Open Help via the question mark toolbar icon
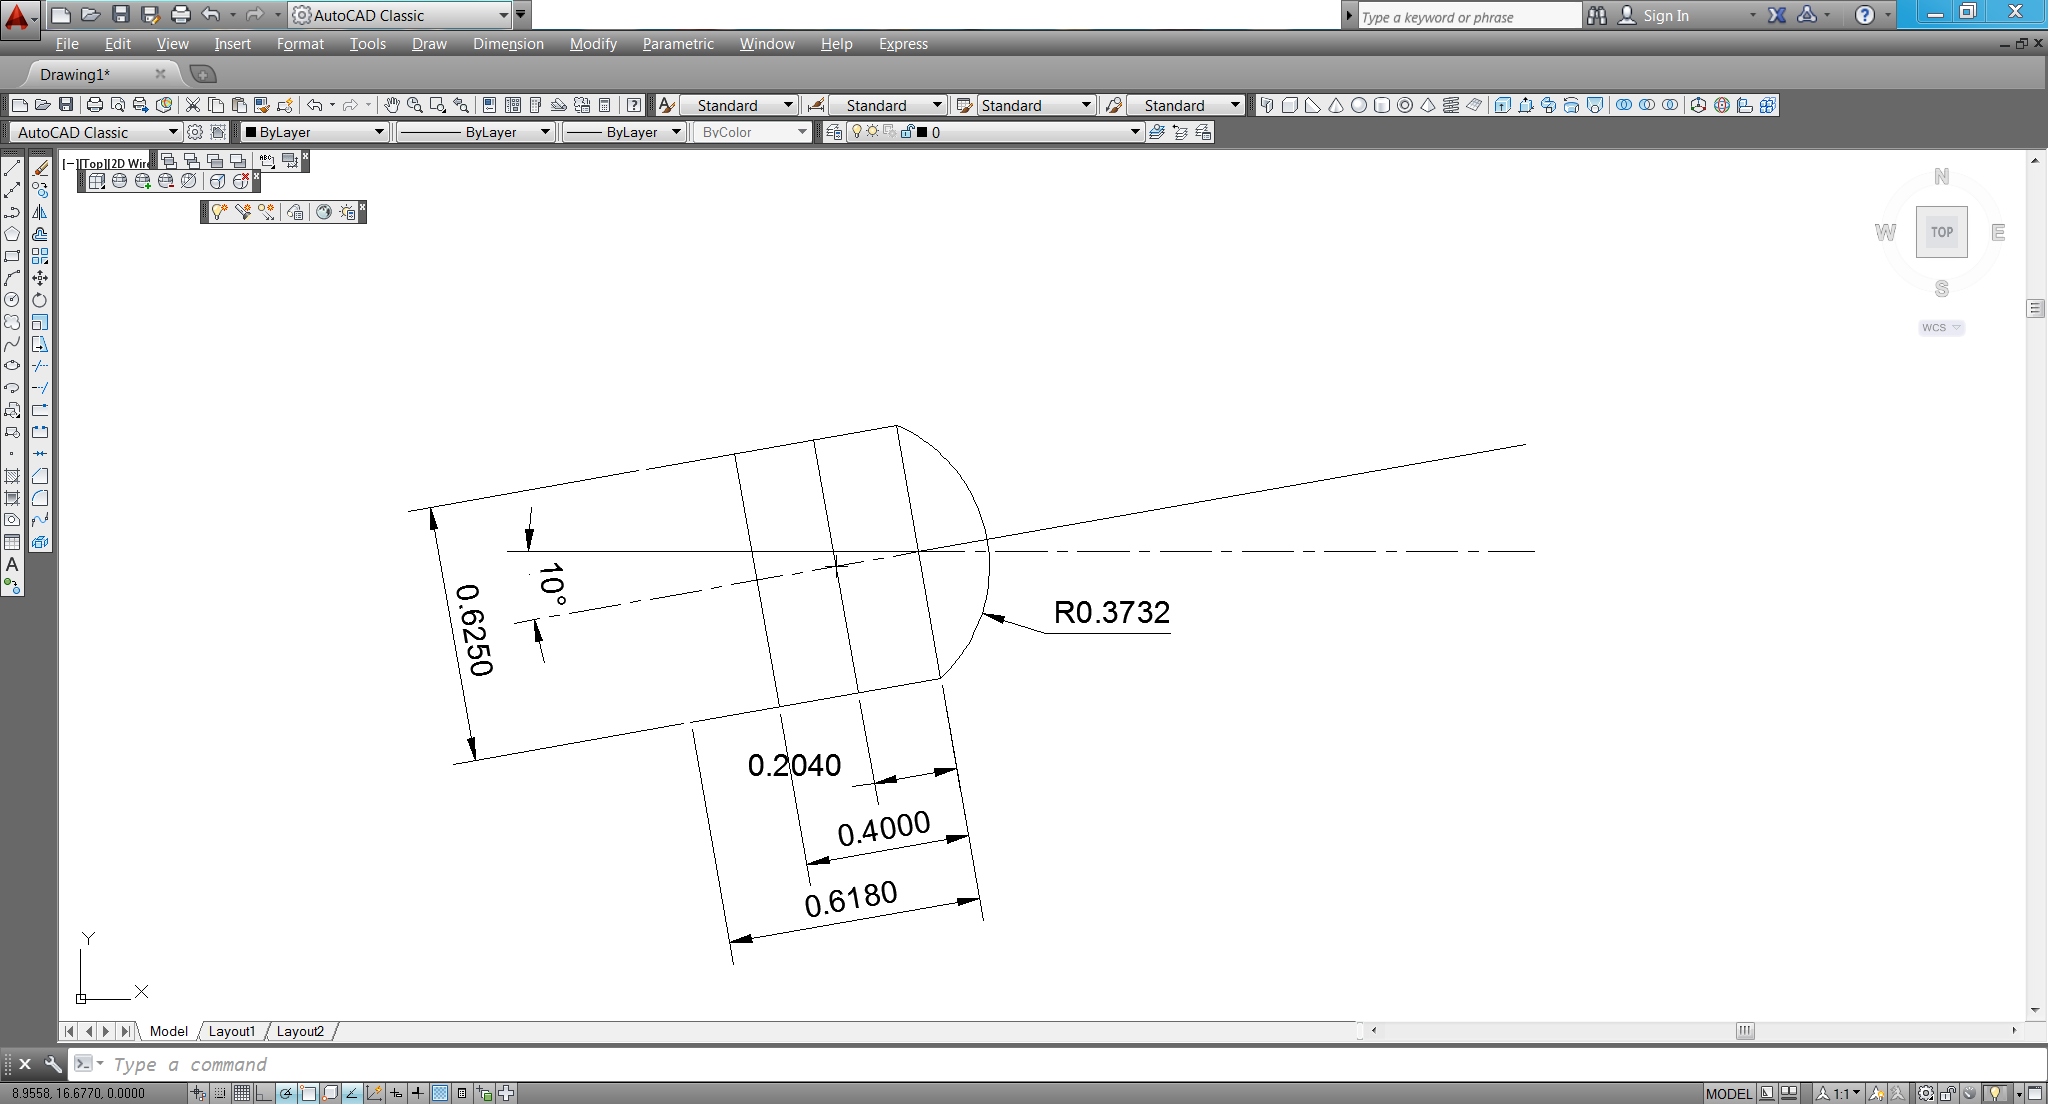 (634, 105)
